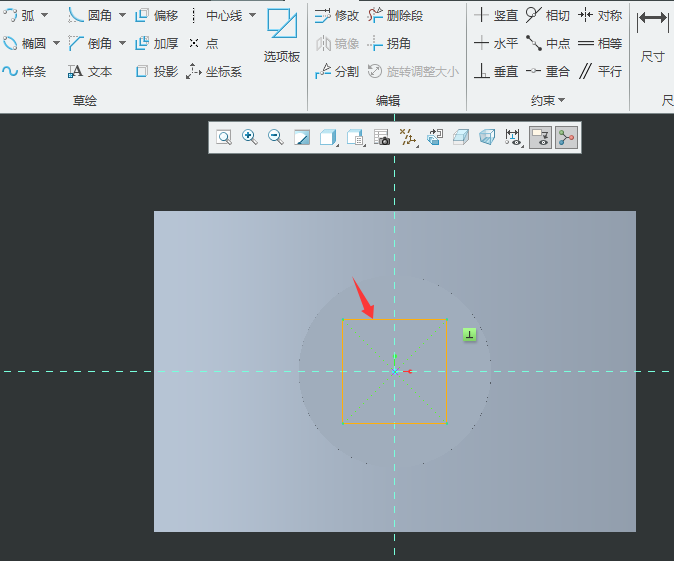Click the 修改 (modify) command

[337, 15]
